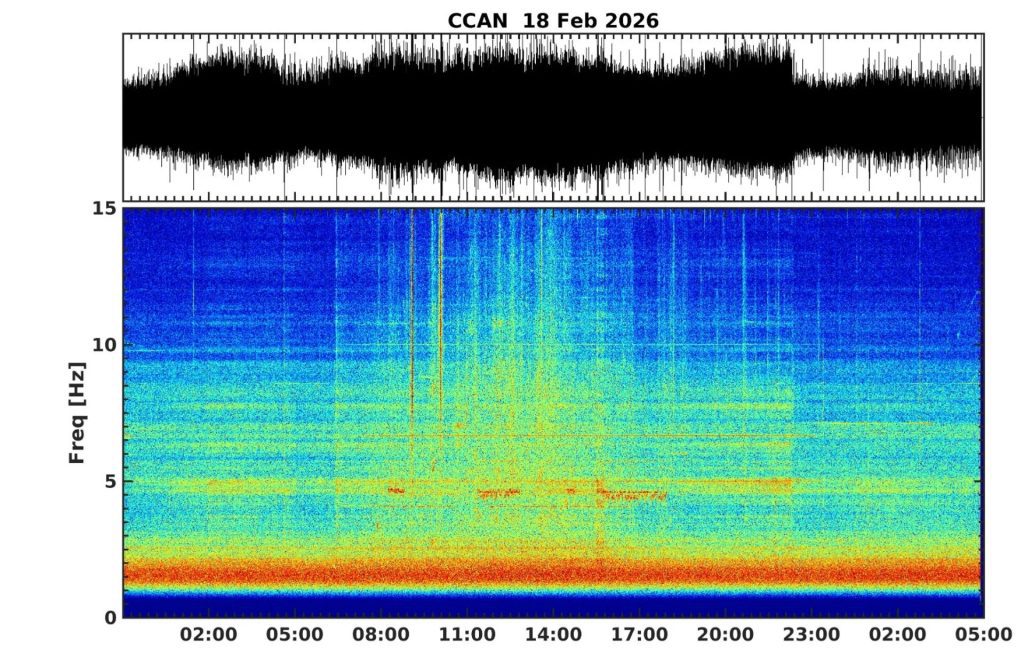Click the red streak near 4.5 Hz at 12:00
Screen dimensions: 1024x671
point(498,493)
